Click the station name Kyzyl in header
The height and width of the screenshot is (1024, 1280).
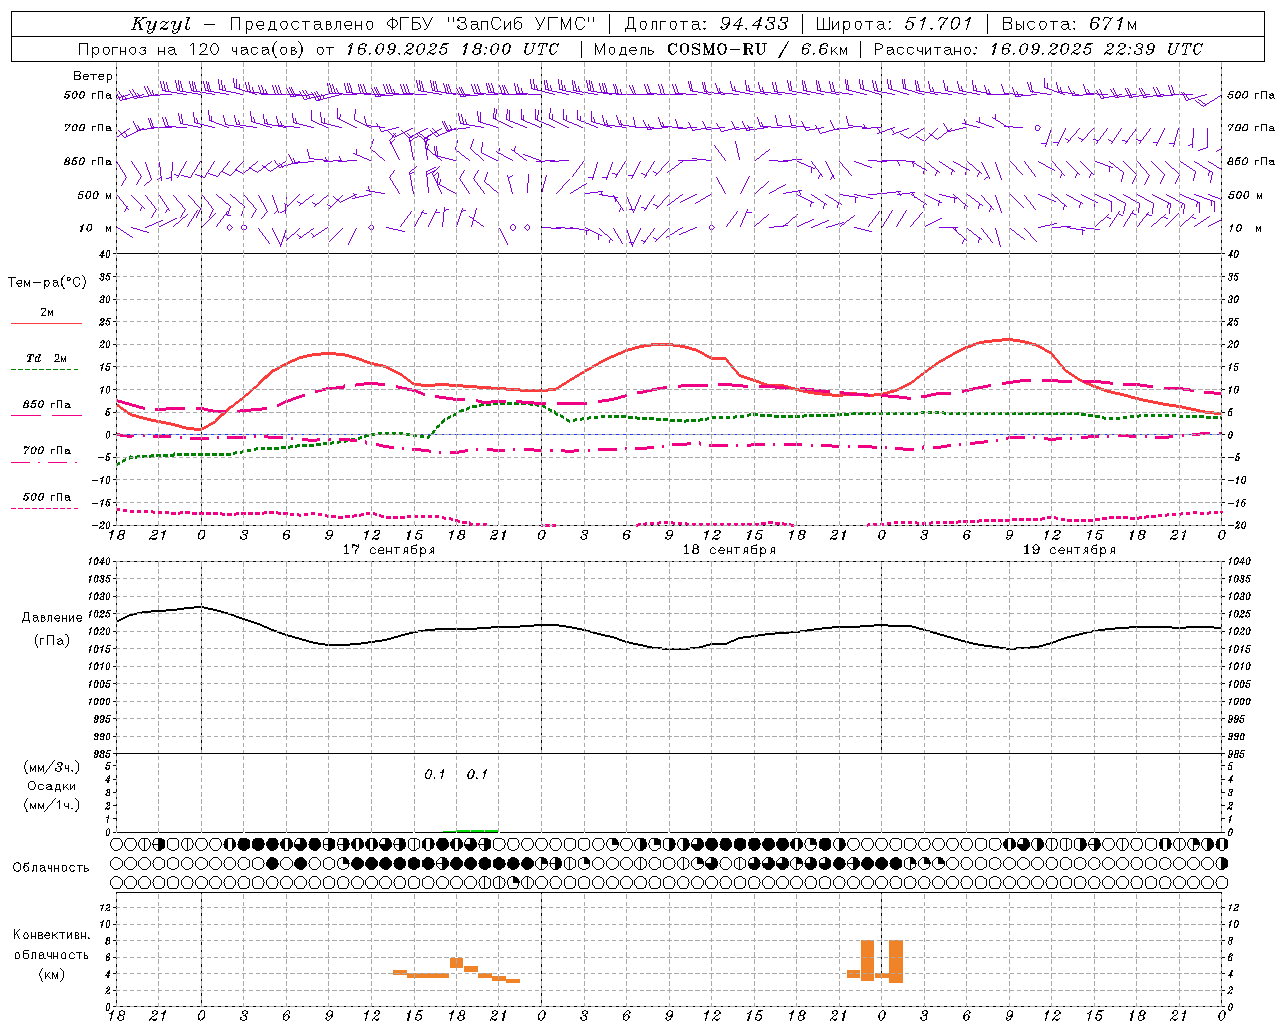(161, 24)
